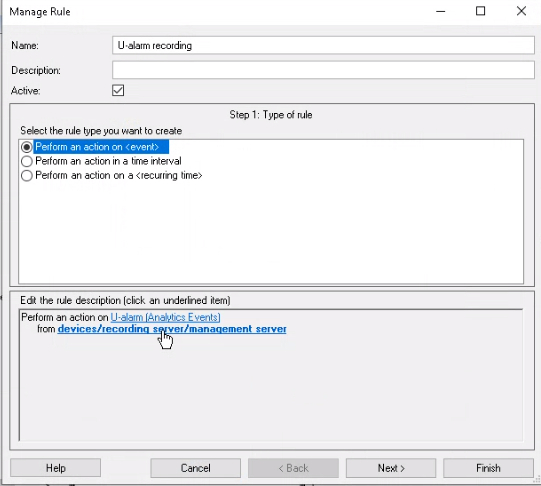Cancel the Manage Rule dialog
This screenshot has height=486, width=541.
[x=195, y=468]
